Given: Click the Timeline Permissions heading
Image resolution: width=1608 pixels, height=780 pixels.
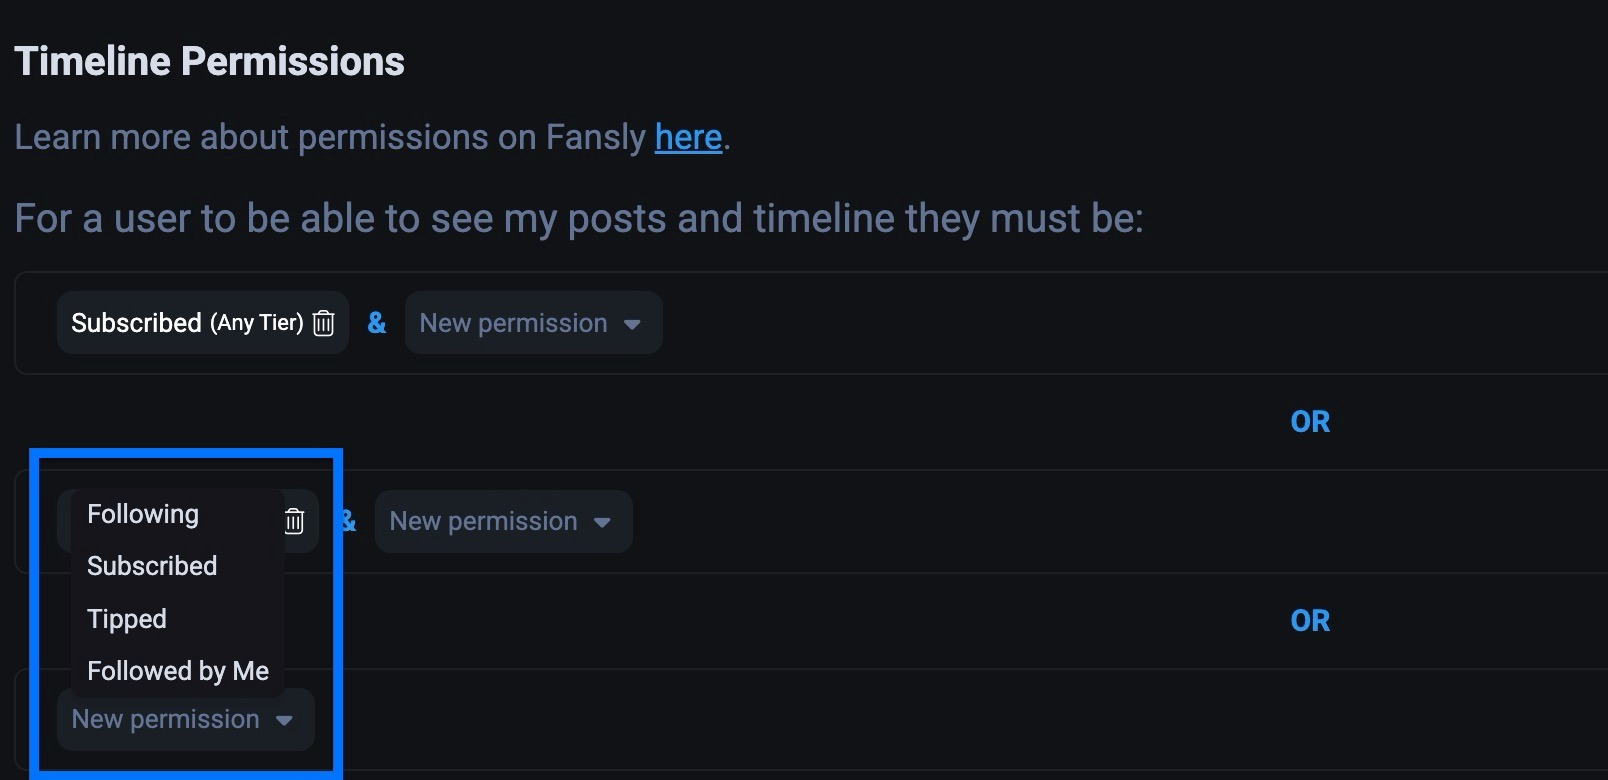Looking at the screenshot, I should pos(209,60).
